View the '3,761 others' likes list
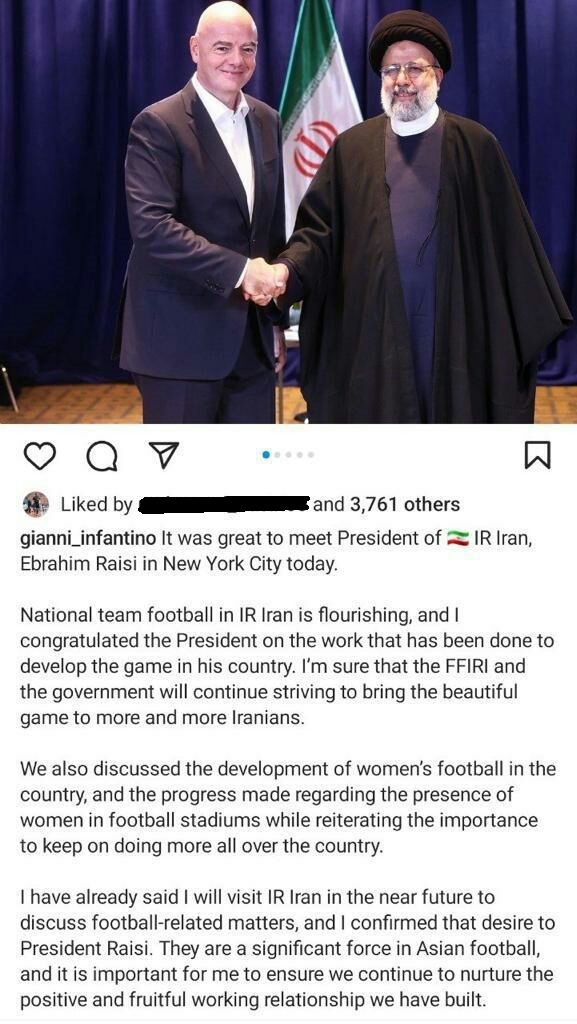The width and height of the screenshot is (577, 1024). click(x=405, y=504)
